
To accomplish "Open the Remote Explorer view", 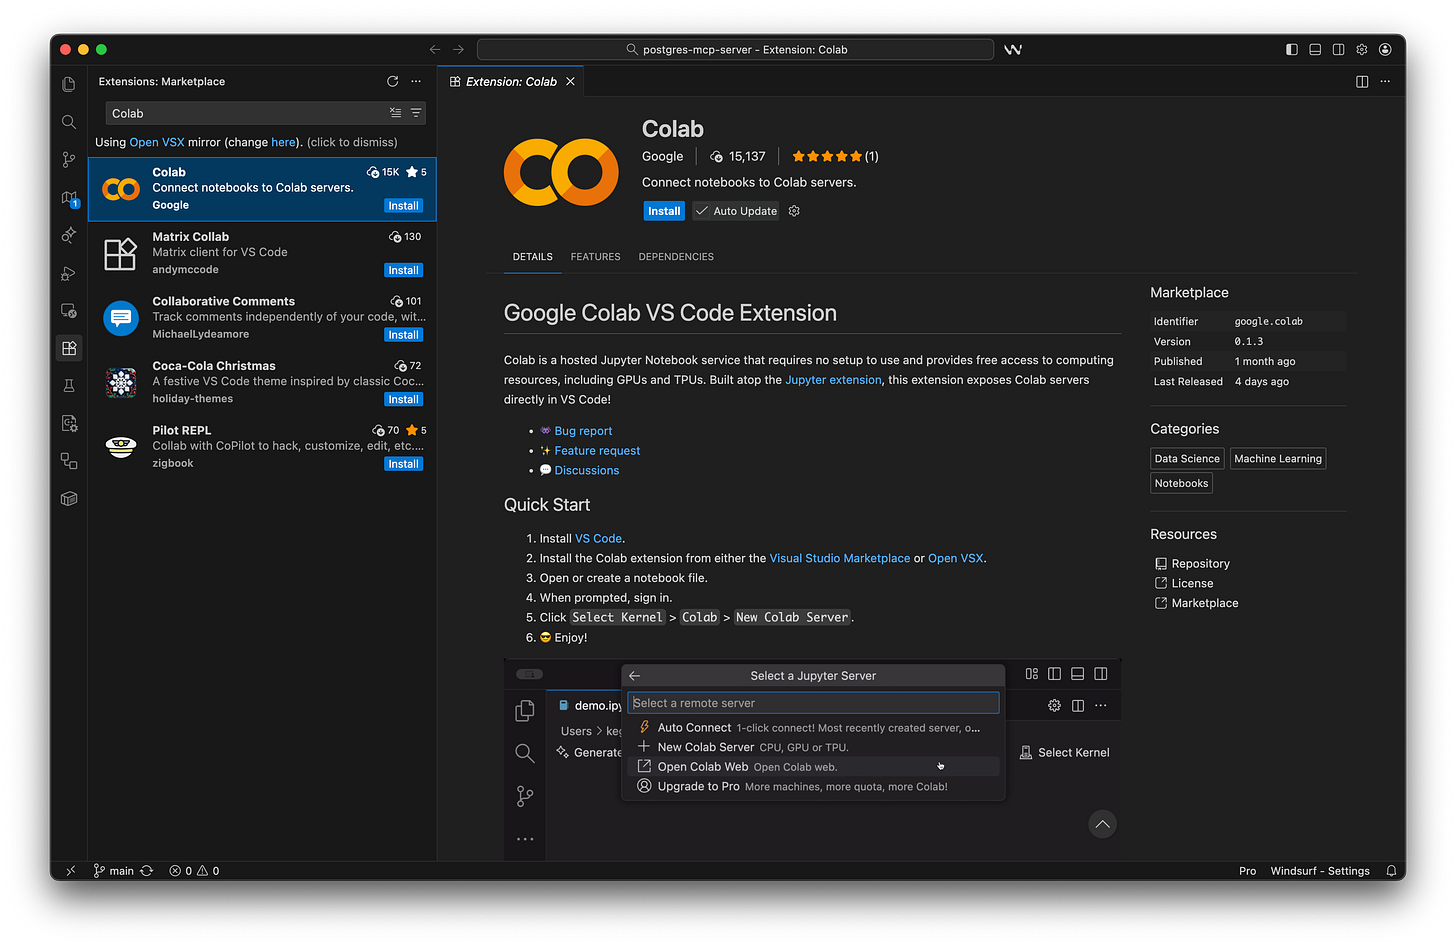I will click(x=69, y=311).
